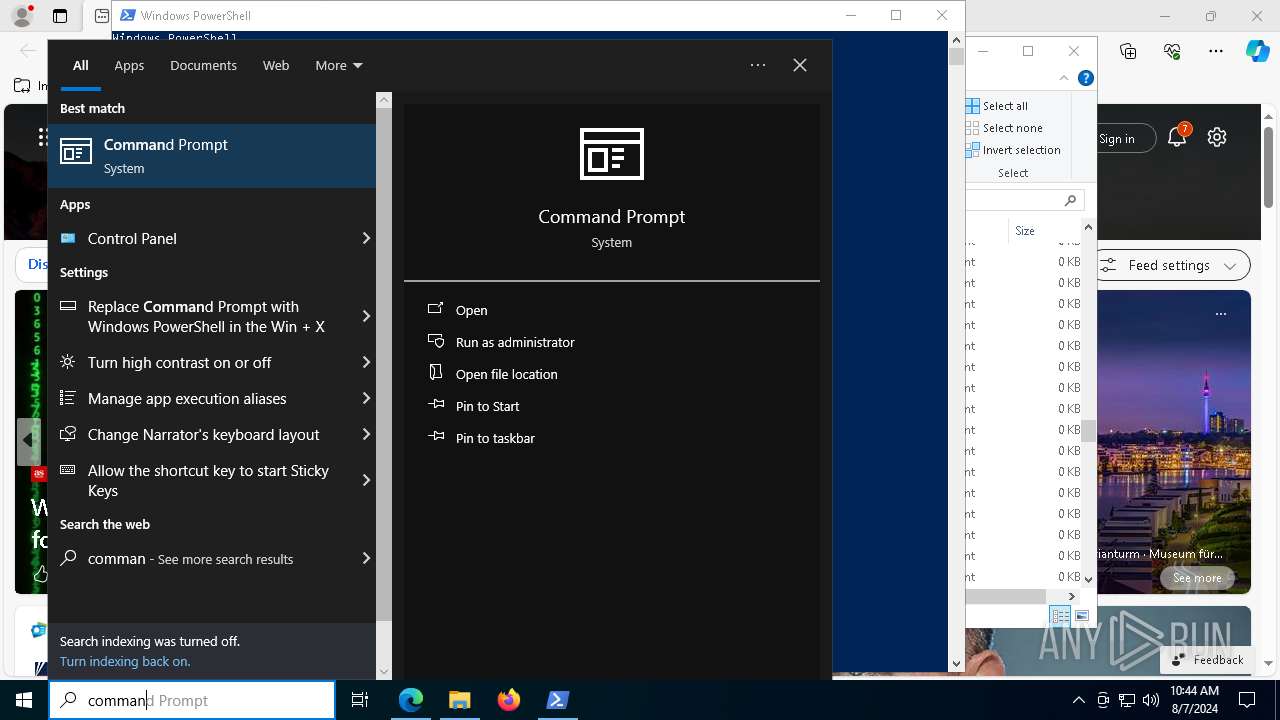Image resolution: width=1280 pixels, height=720 pixels.
Task: Open the Windows Start button
Action: tap(24, 700)
